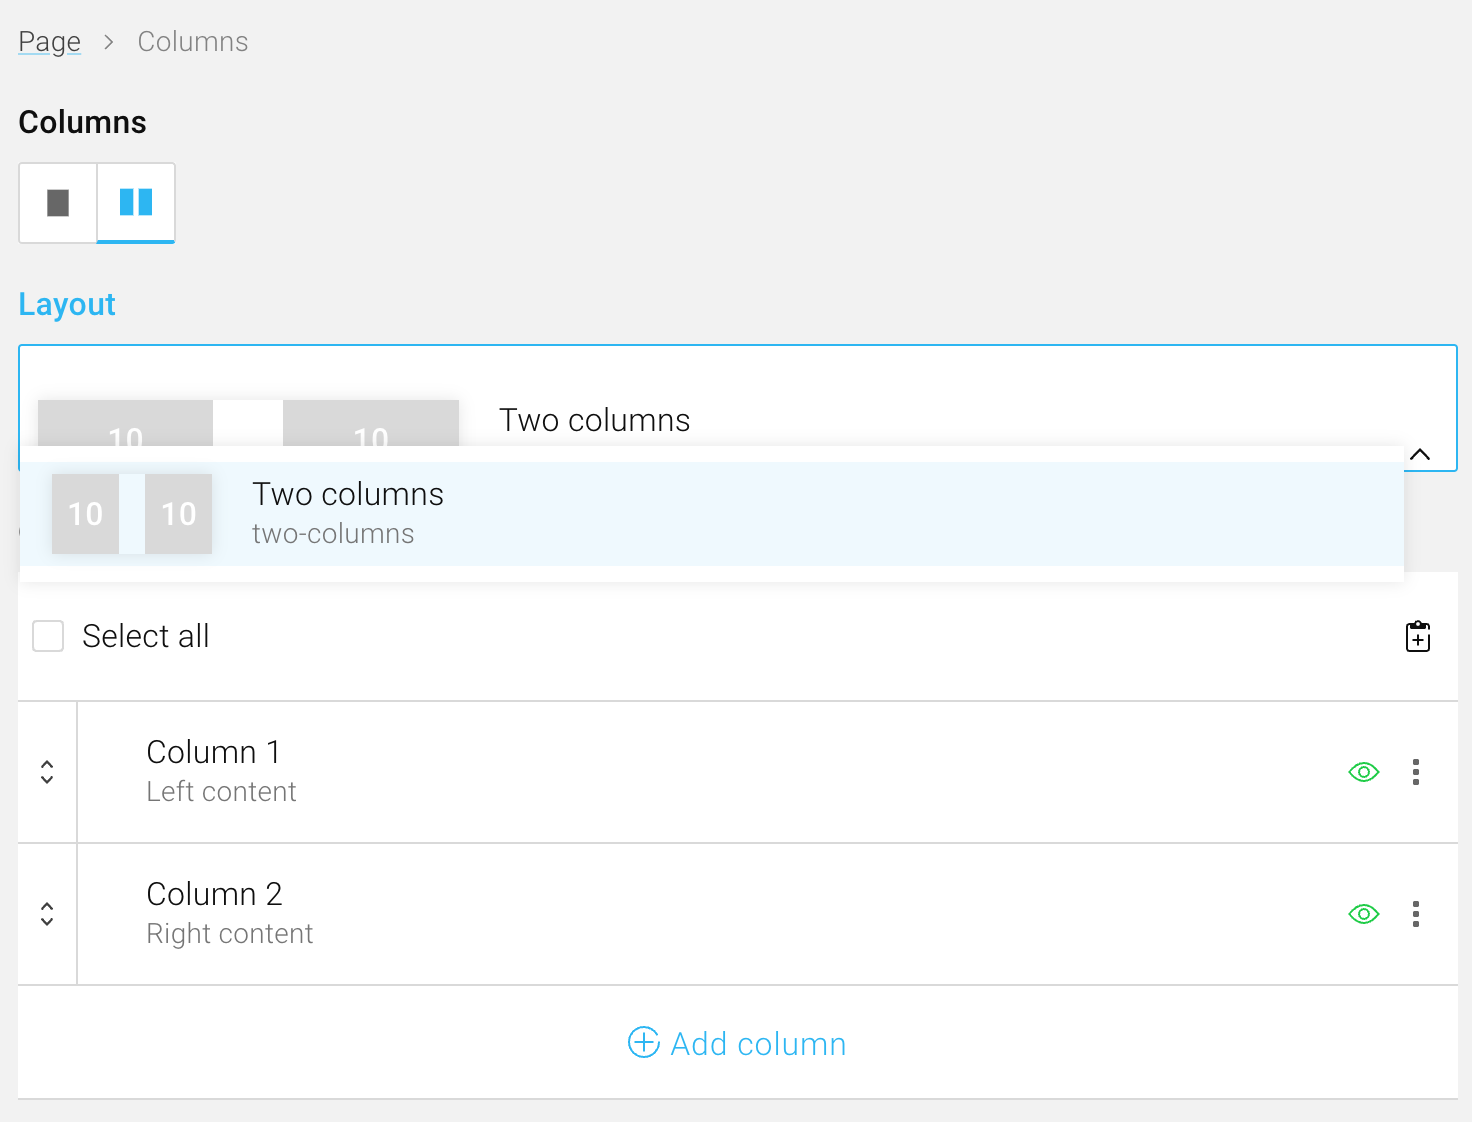Screen dimensions: 1472x1122
Task: Click the reorder arrows for Column 2
Action: point(47,914)
